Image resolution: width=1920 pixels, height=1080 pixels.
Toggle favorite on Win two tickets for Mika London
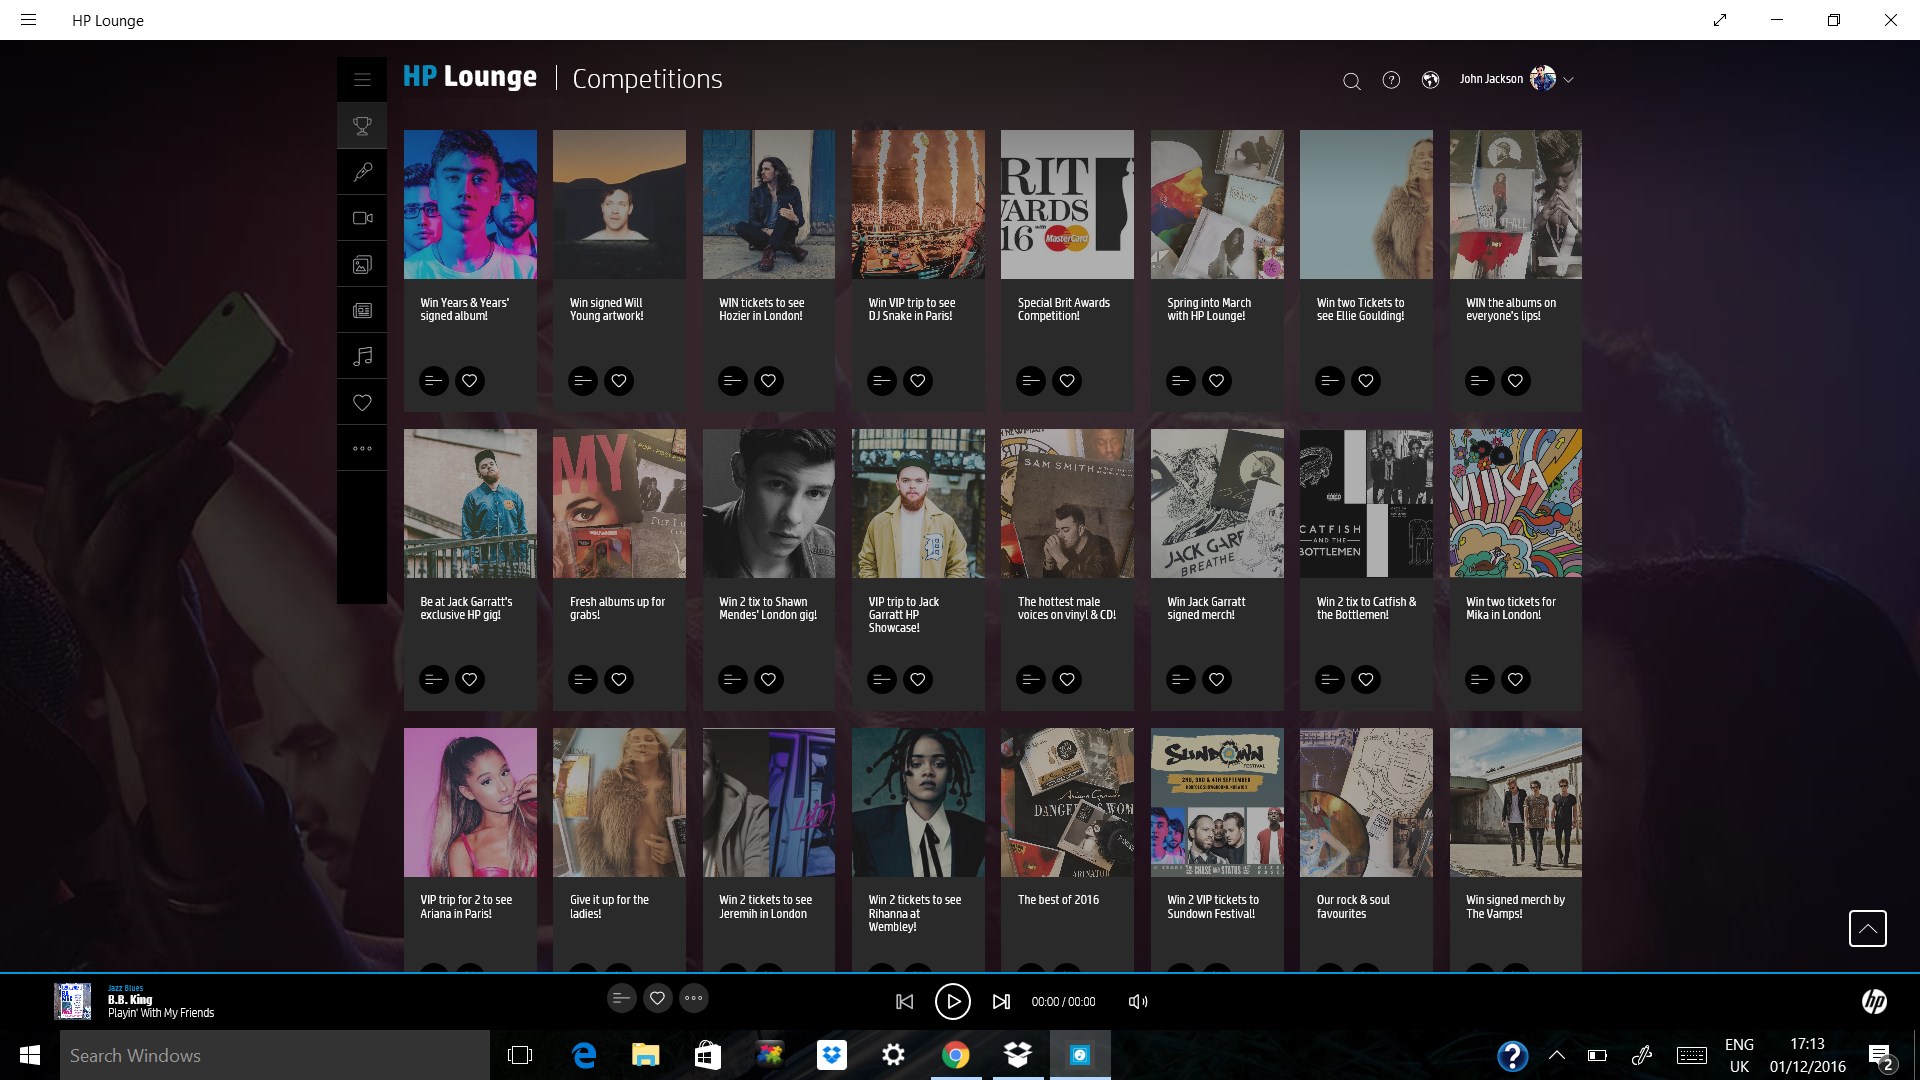[x=1515, y=679]
